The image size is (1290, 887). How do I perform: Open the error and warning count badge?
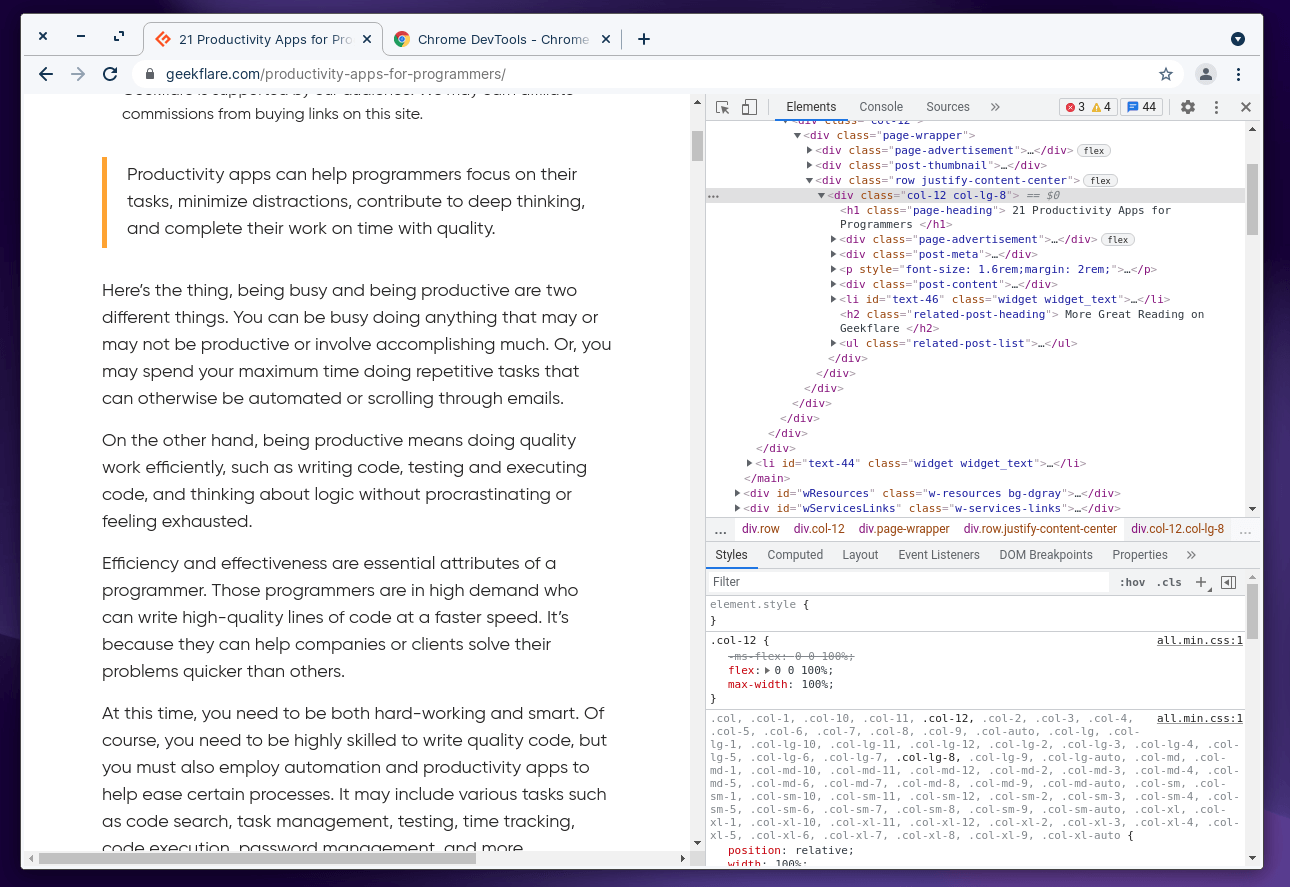point(1088,107)
